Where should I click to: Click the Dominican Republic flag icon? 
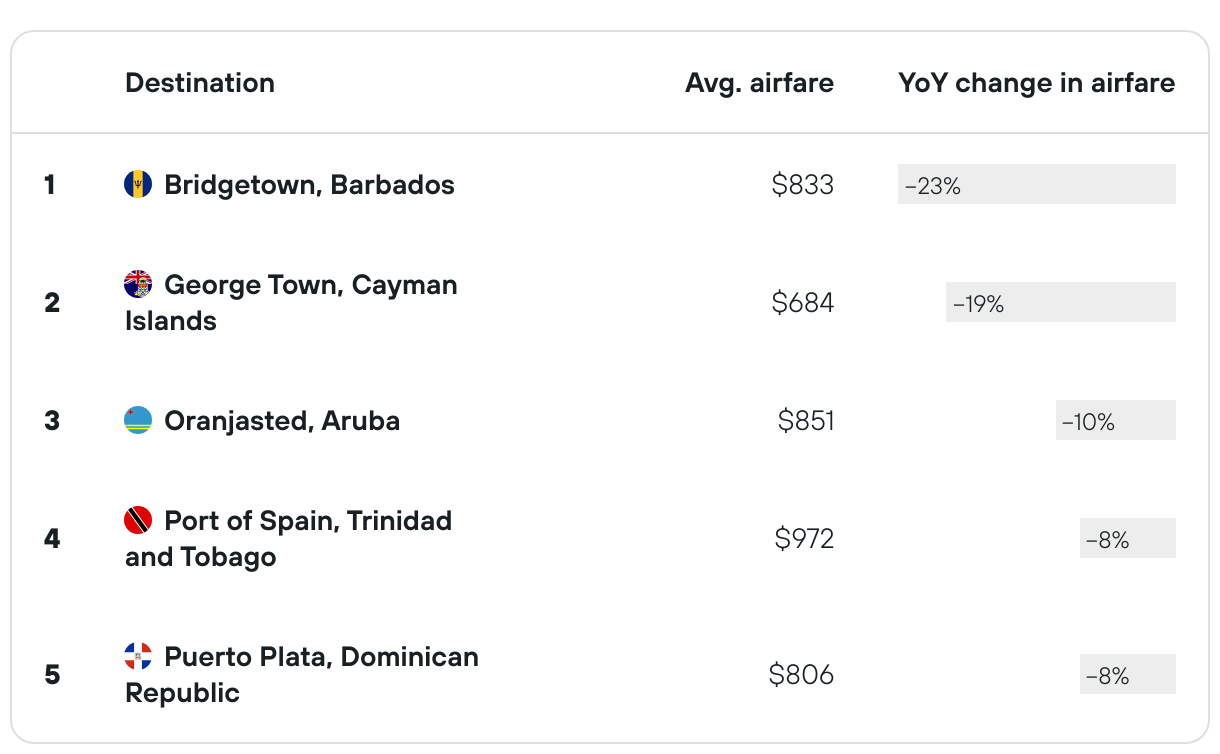click(x=138, y=656)
